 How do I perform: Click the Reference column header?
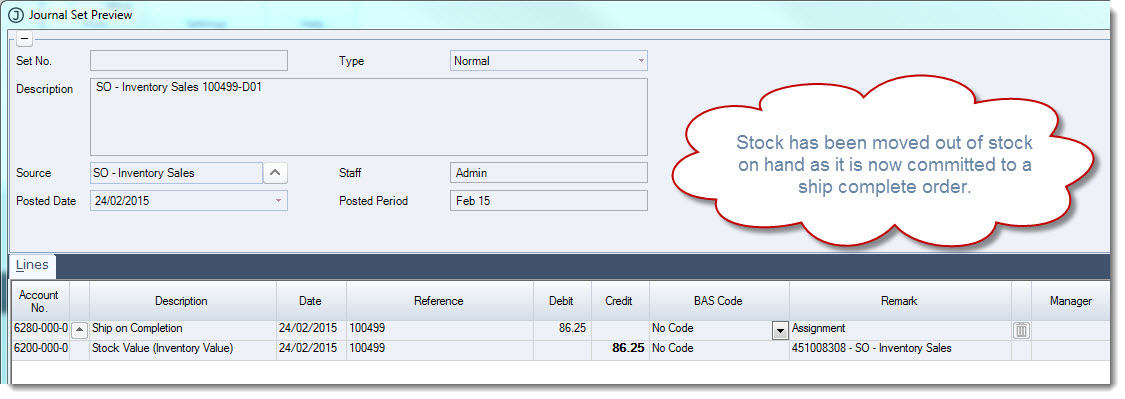coord(439,301)
